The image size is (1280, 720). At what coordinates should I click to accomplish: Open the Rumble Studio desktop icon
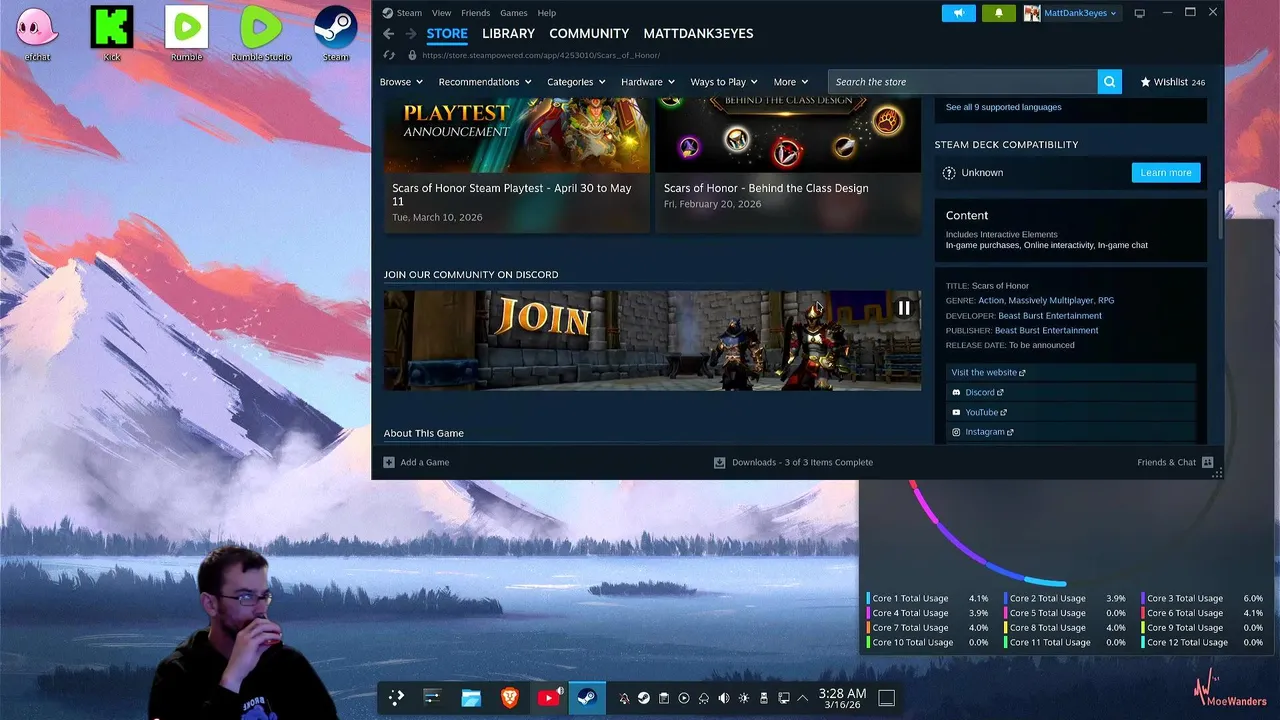[261, 34]
